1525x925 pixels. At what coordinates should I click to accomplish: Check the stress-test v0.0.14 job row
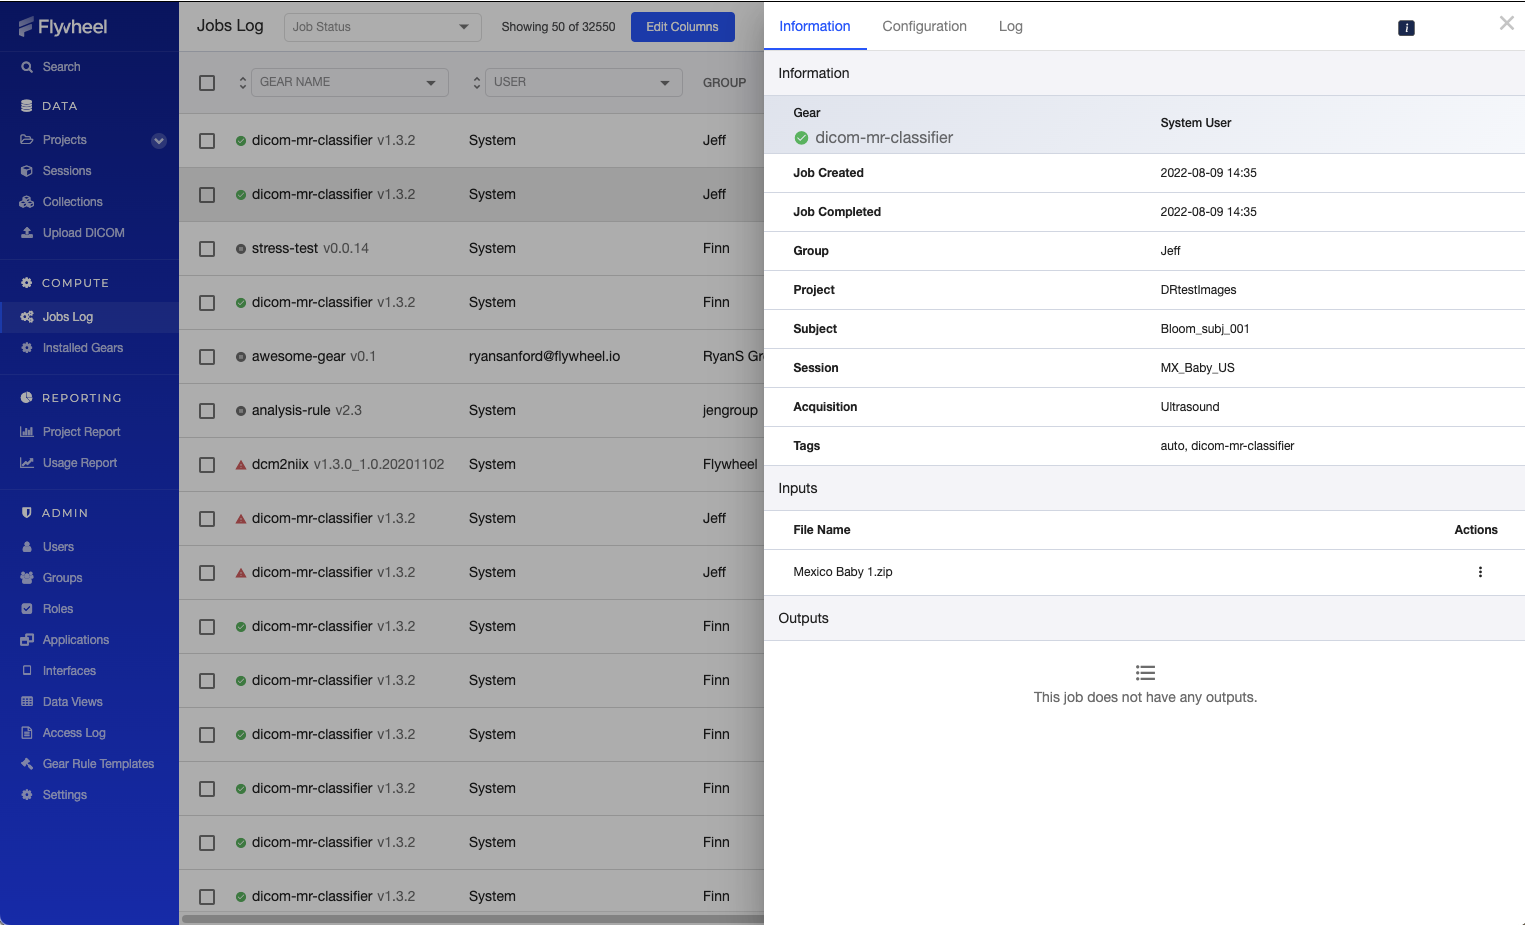pyautogui.click(x=207, y=249)
